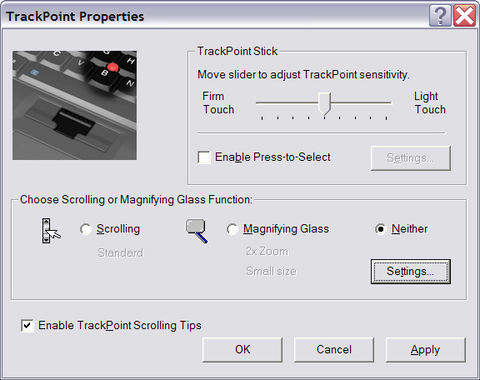The image size is (480, 380).
Task: Click the 'Move slider to adjust' instruction text
Action: pos(303,75)
